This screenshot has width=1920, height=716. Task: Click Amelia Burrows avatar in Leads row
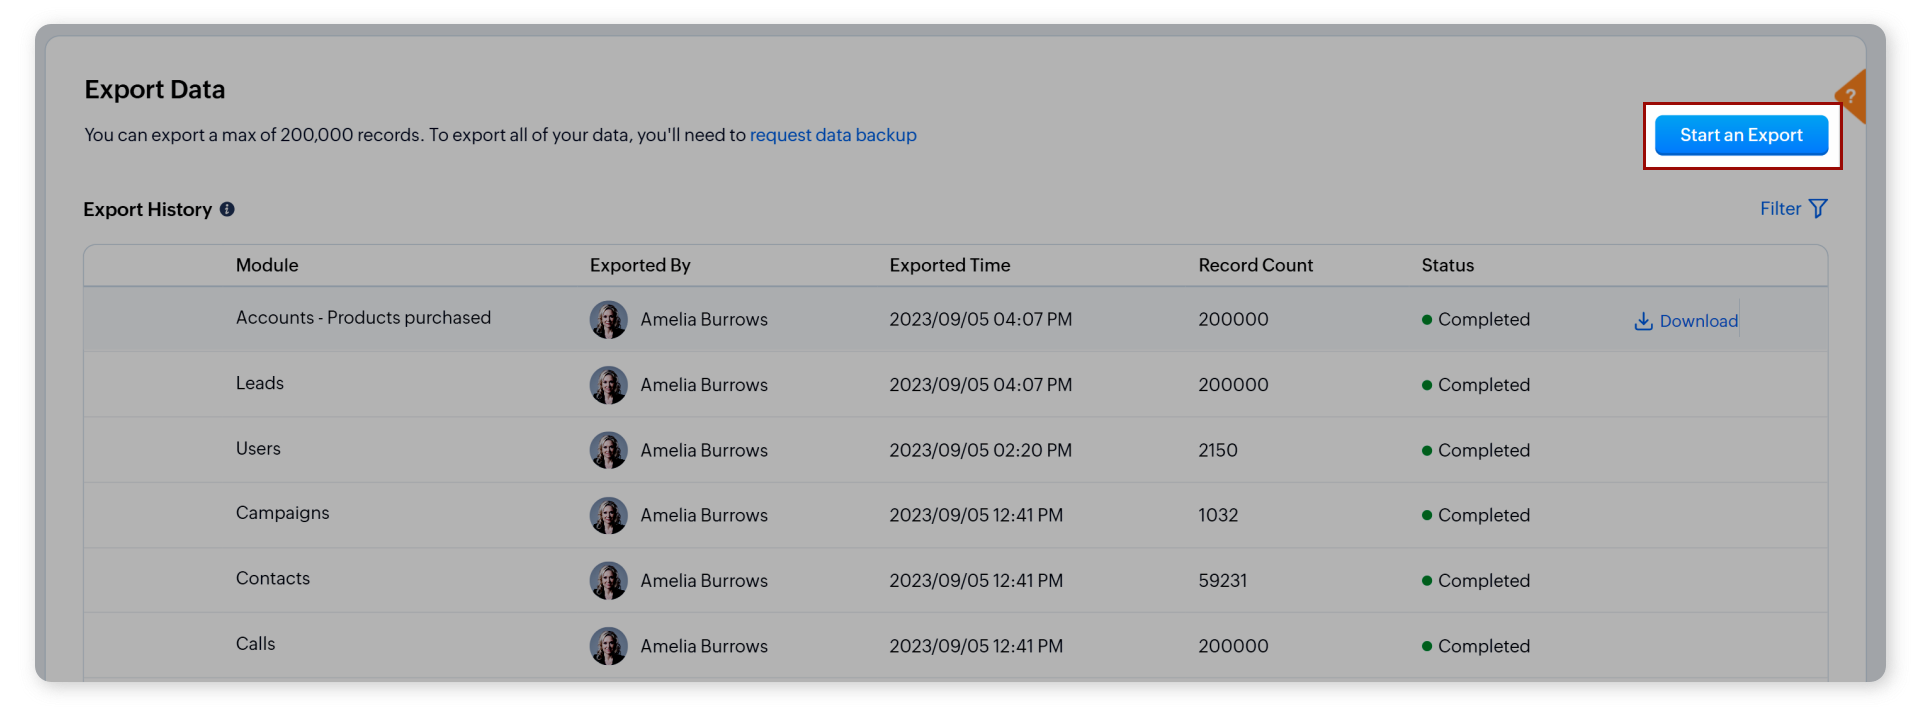click(x=608, y=385)
